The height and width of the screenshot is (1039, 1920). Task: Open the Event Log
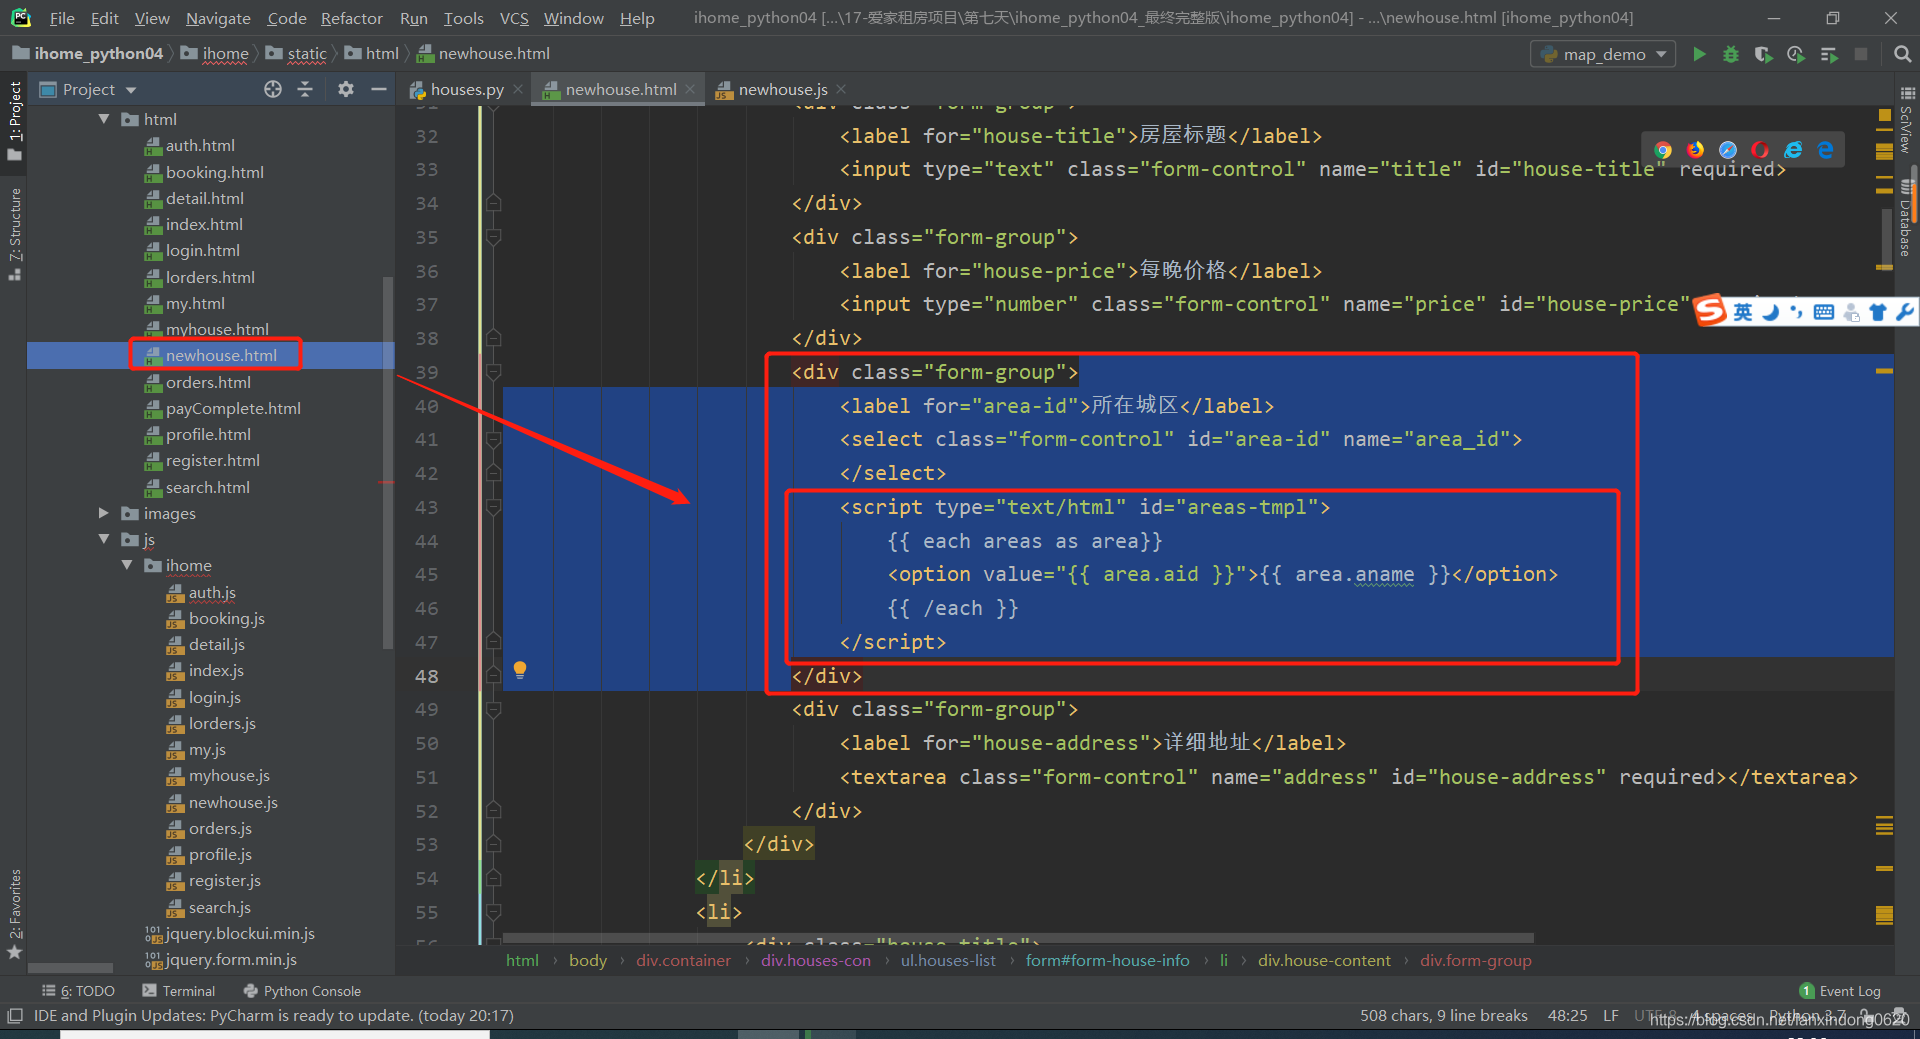pos(1841,991)
